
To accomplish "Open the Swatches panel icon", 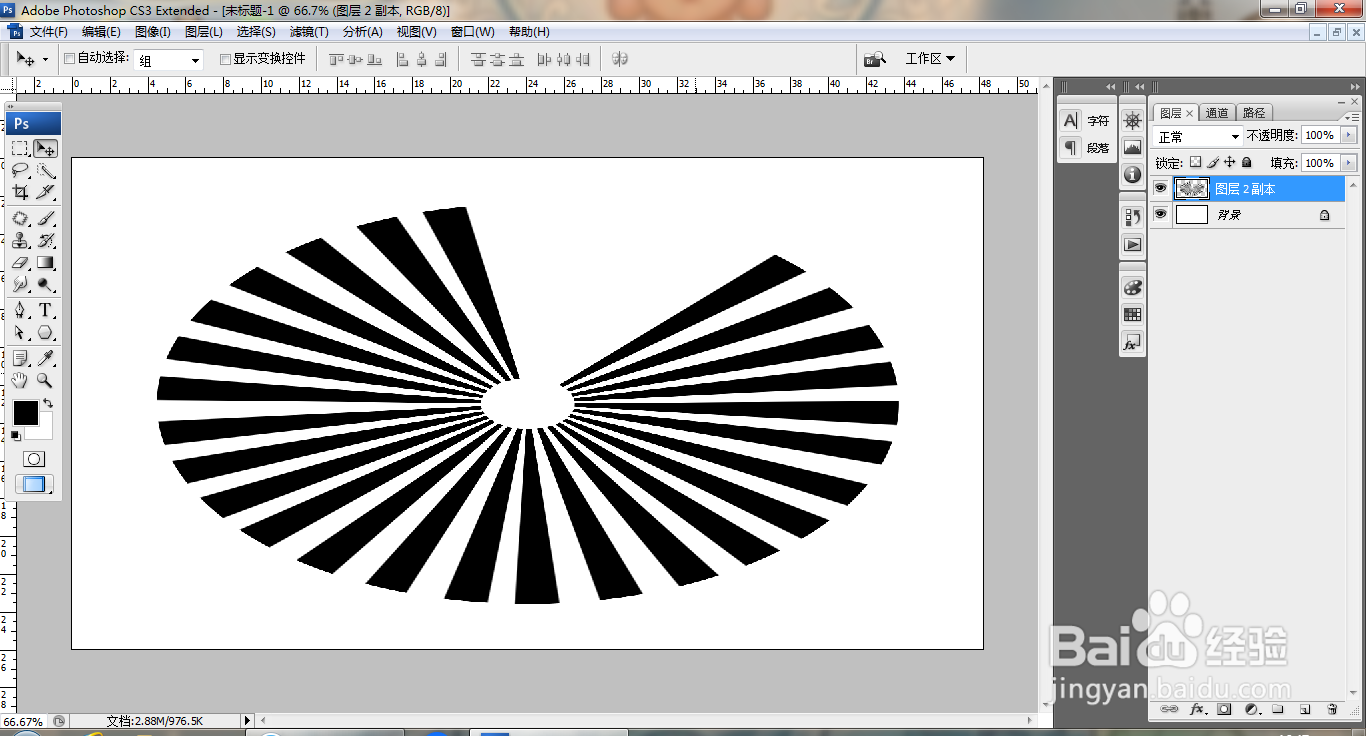I will [x=1132, y=314].
